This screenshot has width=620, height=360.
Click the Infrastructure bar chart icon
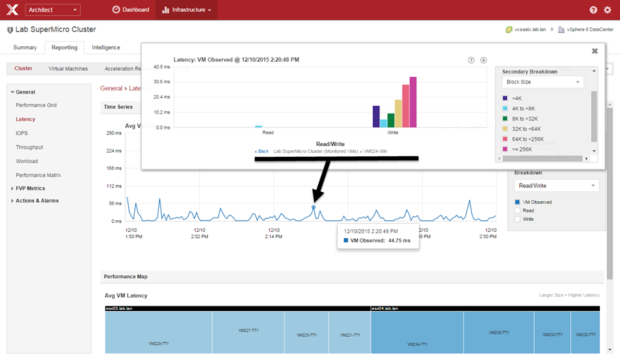166,10
